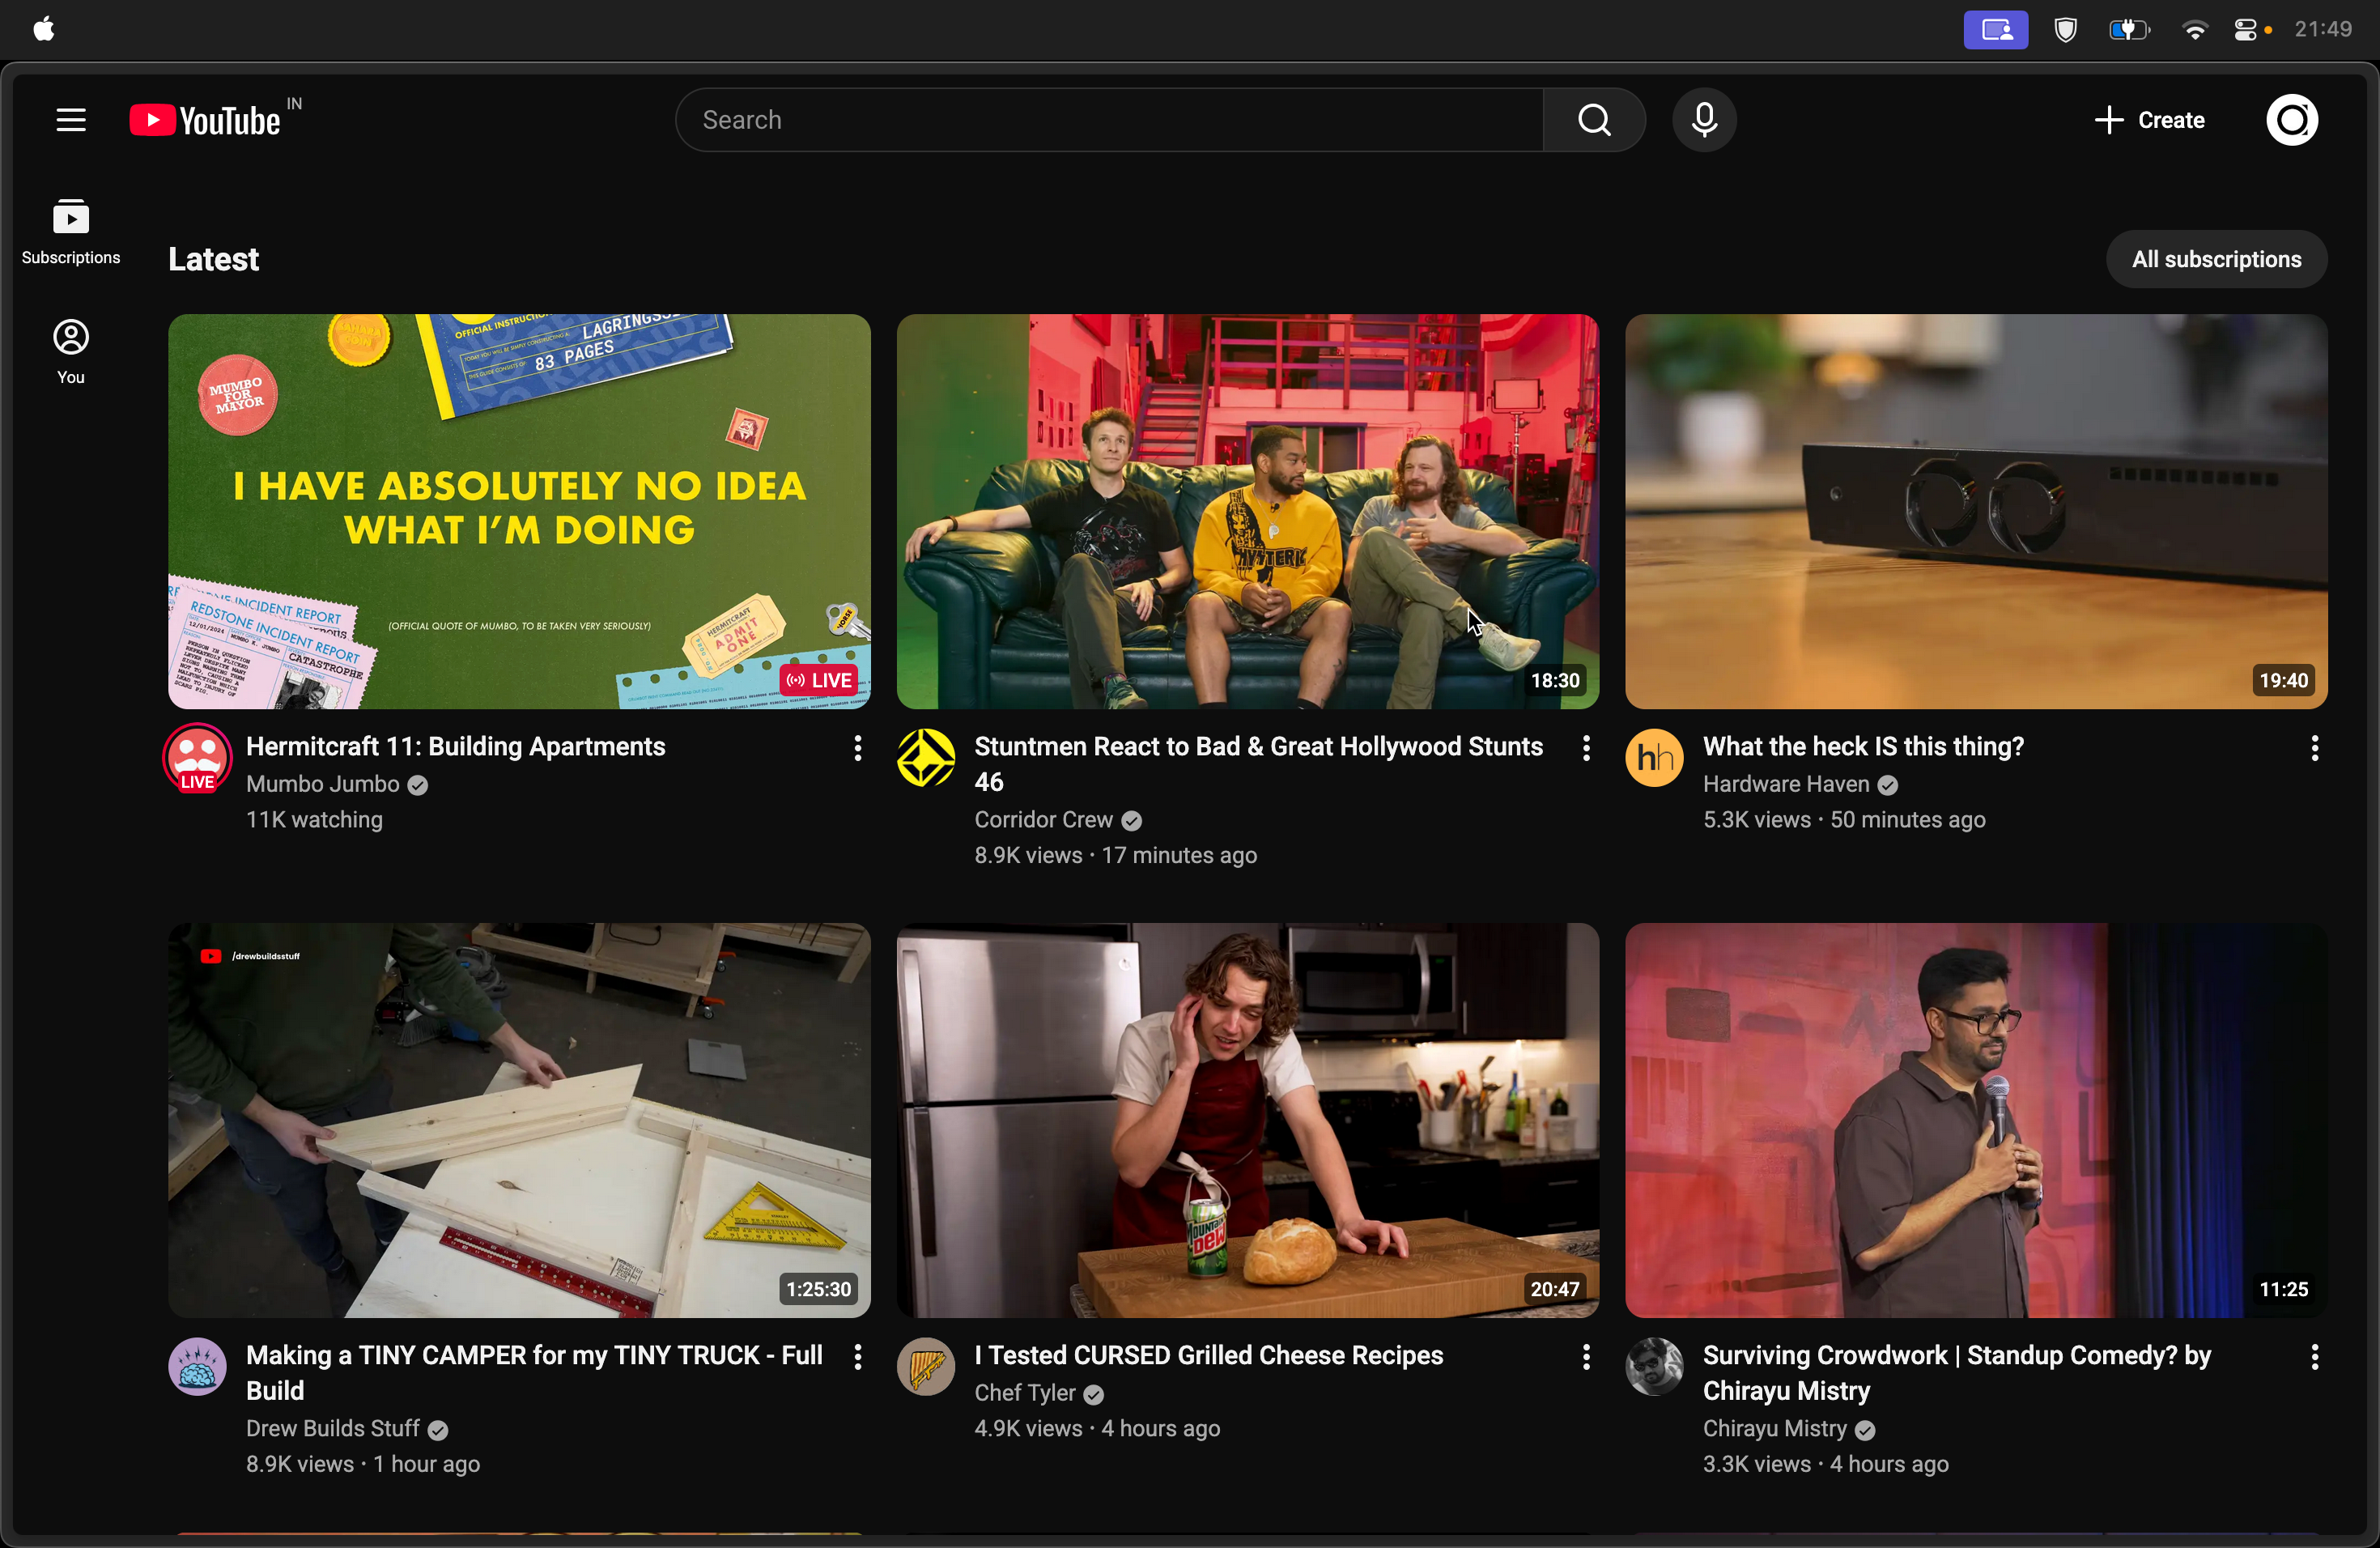Open Chef Tyler channel avatar
This screenshot has height=1548, width=2380.
click(925, 1366)
